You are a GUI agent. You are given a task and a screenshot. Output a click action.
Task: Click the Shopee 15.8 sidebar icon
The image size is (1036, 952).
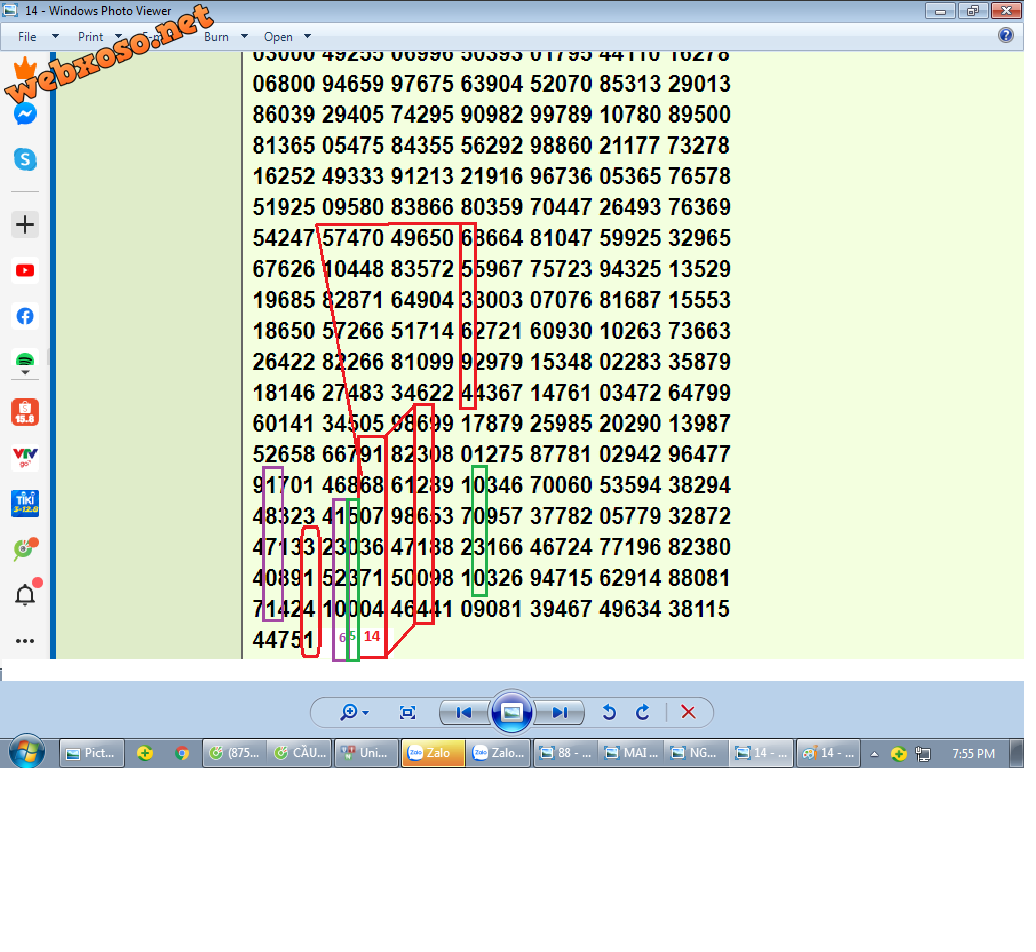pos(26,411)
